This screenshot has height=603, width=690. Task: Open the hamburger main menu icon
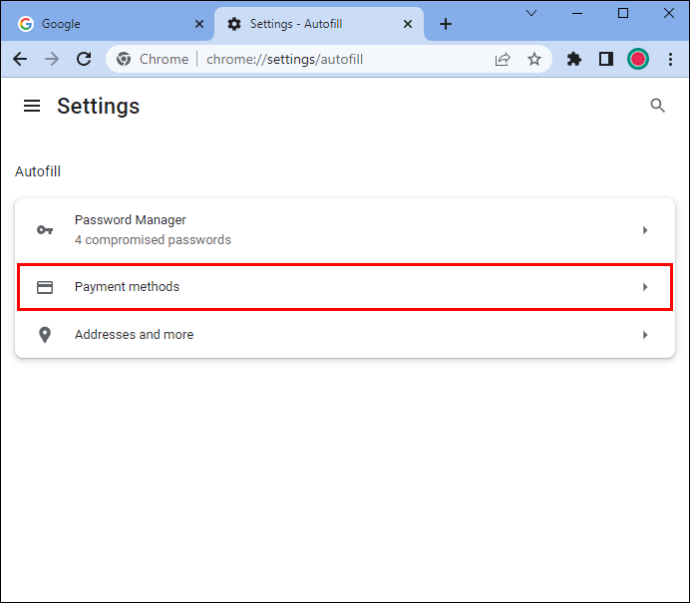(32, 106)
